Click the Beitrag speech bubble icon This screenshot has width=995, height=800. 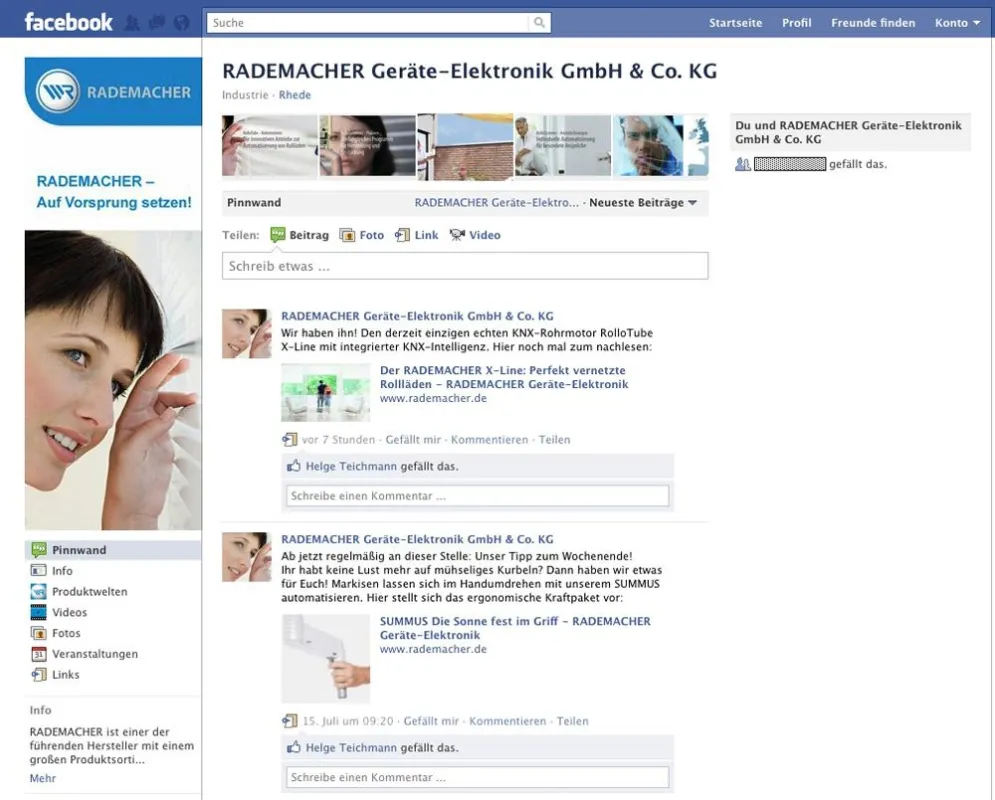pos(277,235)
